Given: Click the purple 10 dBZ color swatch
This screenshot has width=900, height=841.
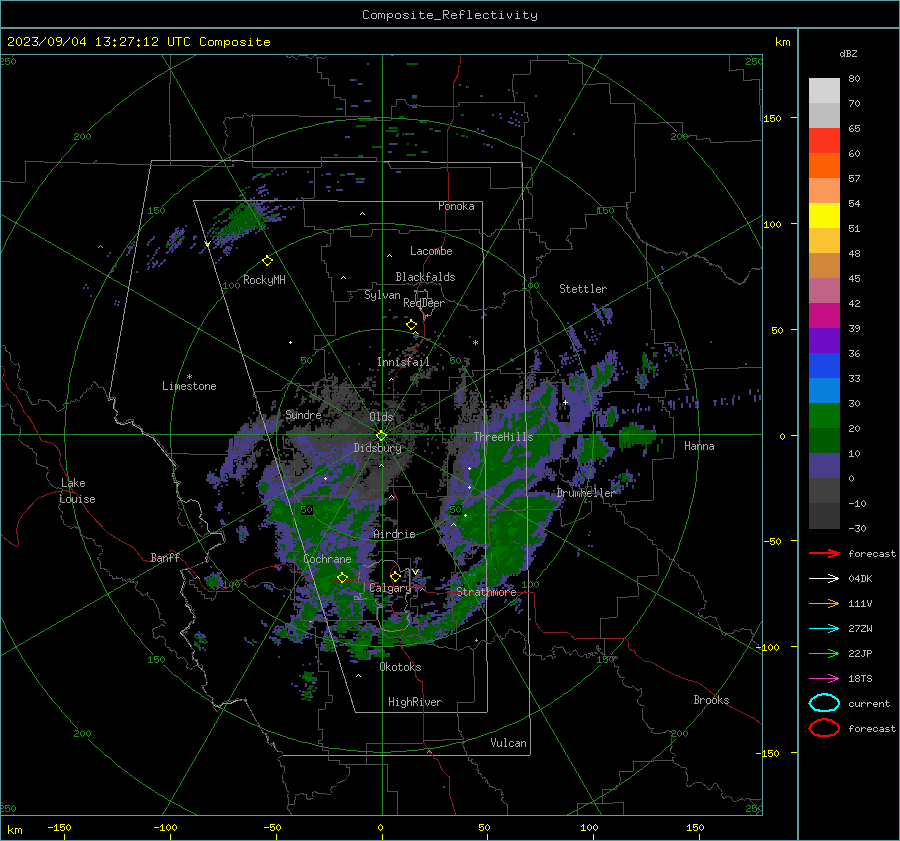Looking at the screenshot, I should coord(824,465).
